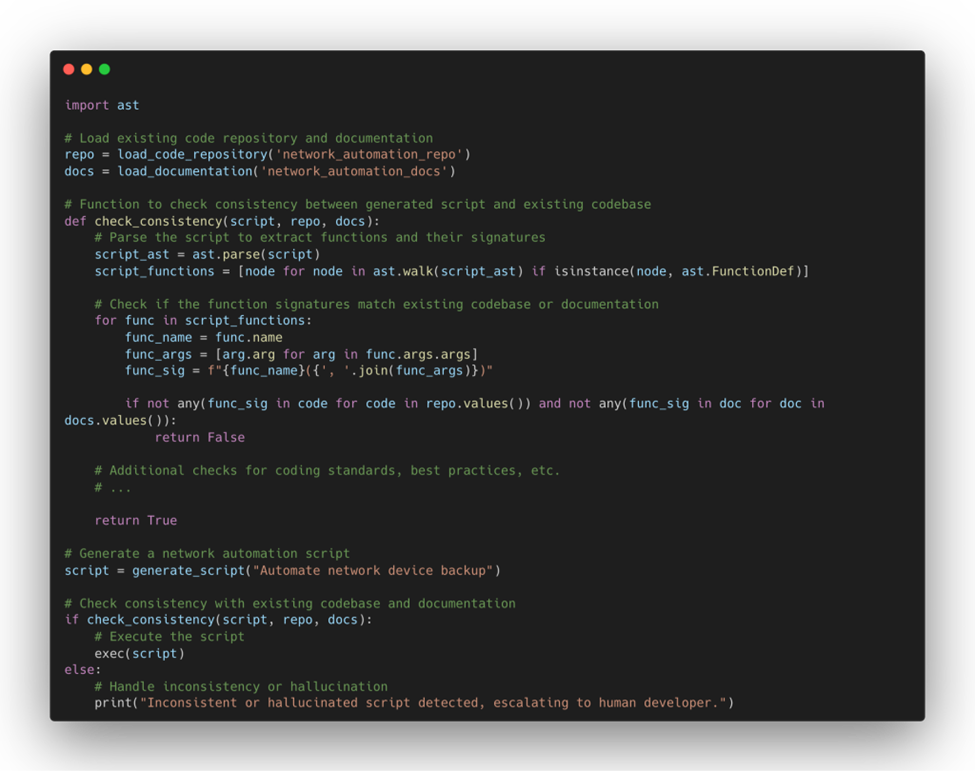Click the 'func_name = func.name' assignment
975x771 pixels.
coord(203,337)
